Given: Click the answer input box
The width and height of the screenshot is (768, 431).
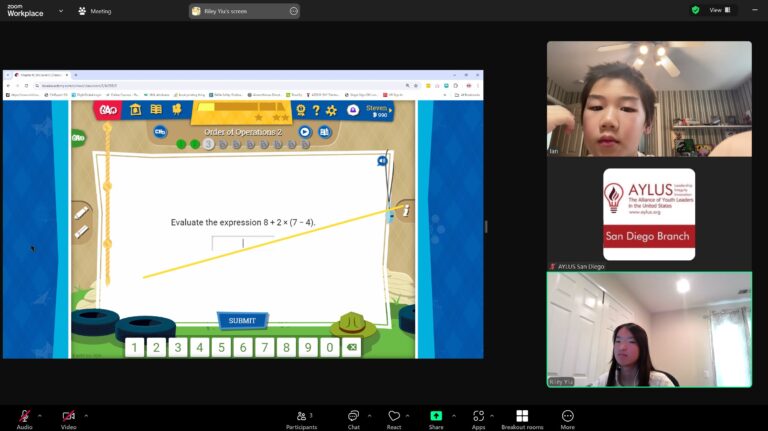Looking at the screenshot, I should tap(242, 243).
